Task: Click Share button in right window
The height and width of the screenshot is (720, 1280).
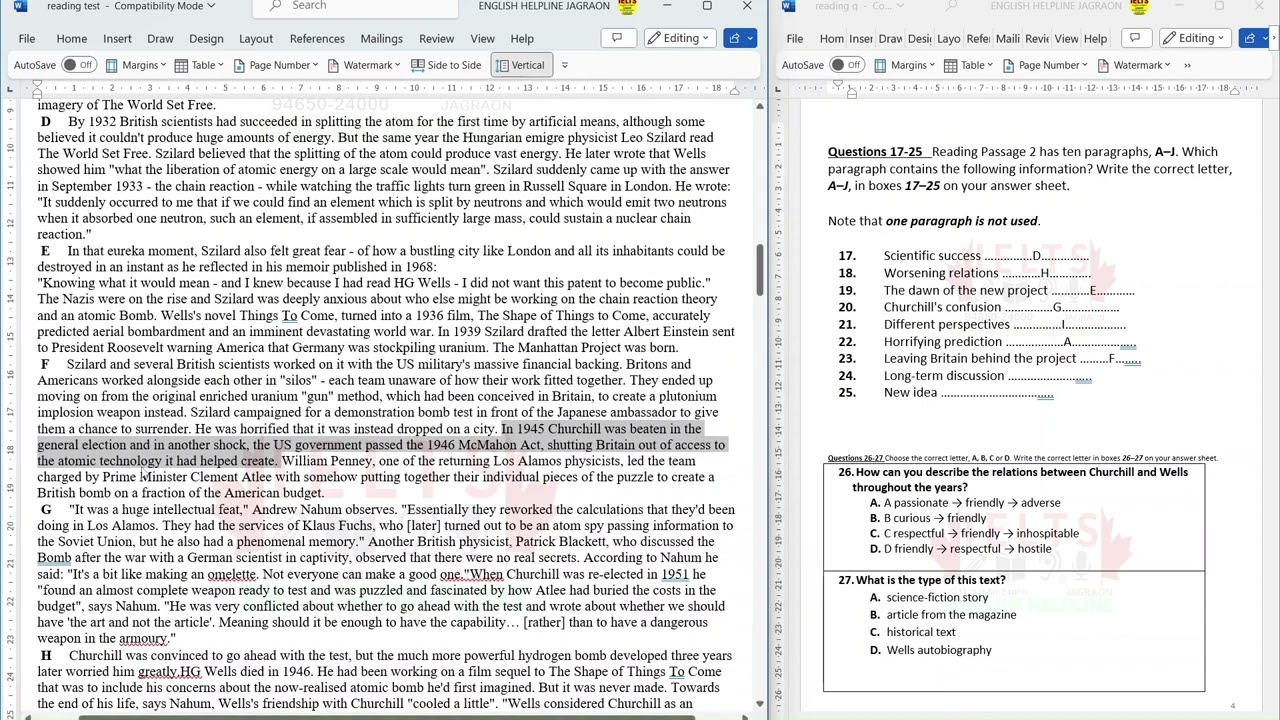Action: [1254, 38]
